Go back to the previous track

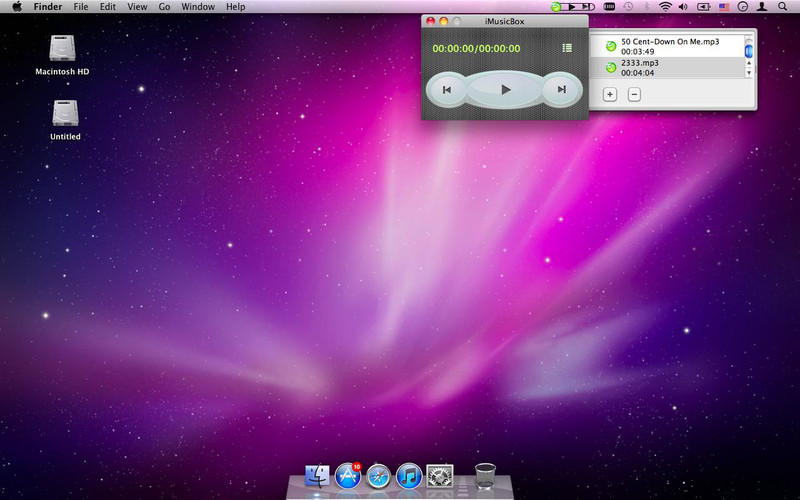(x=447, y=90)
